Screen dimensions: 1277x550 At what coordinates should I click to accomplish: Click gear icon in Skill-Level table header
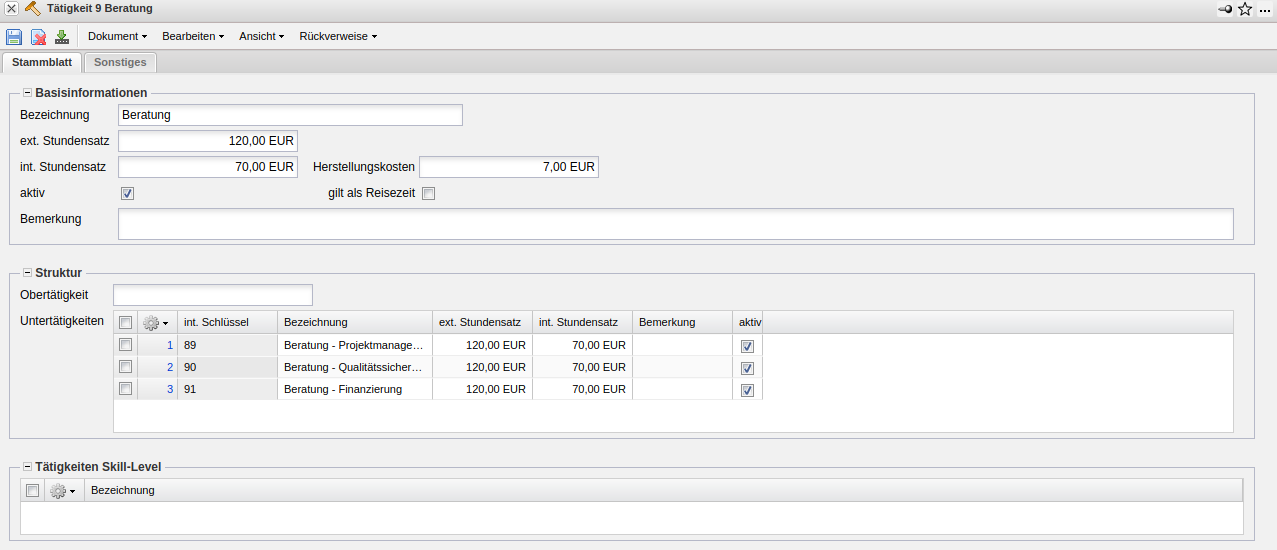point(62,491)
